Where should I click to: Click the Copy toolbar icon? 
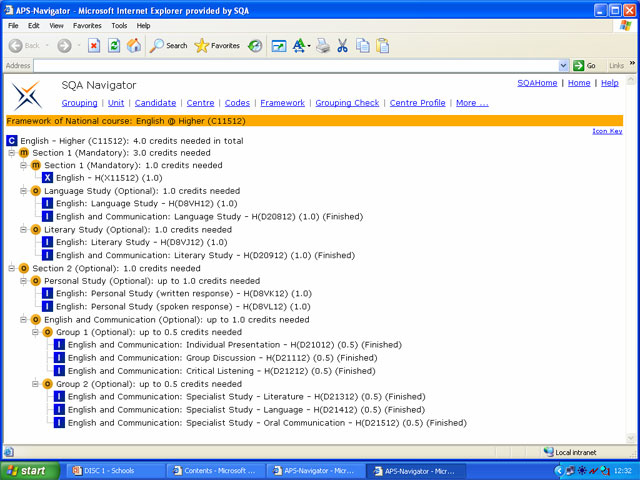point(362,46)
